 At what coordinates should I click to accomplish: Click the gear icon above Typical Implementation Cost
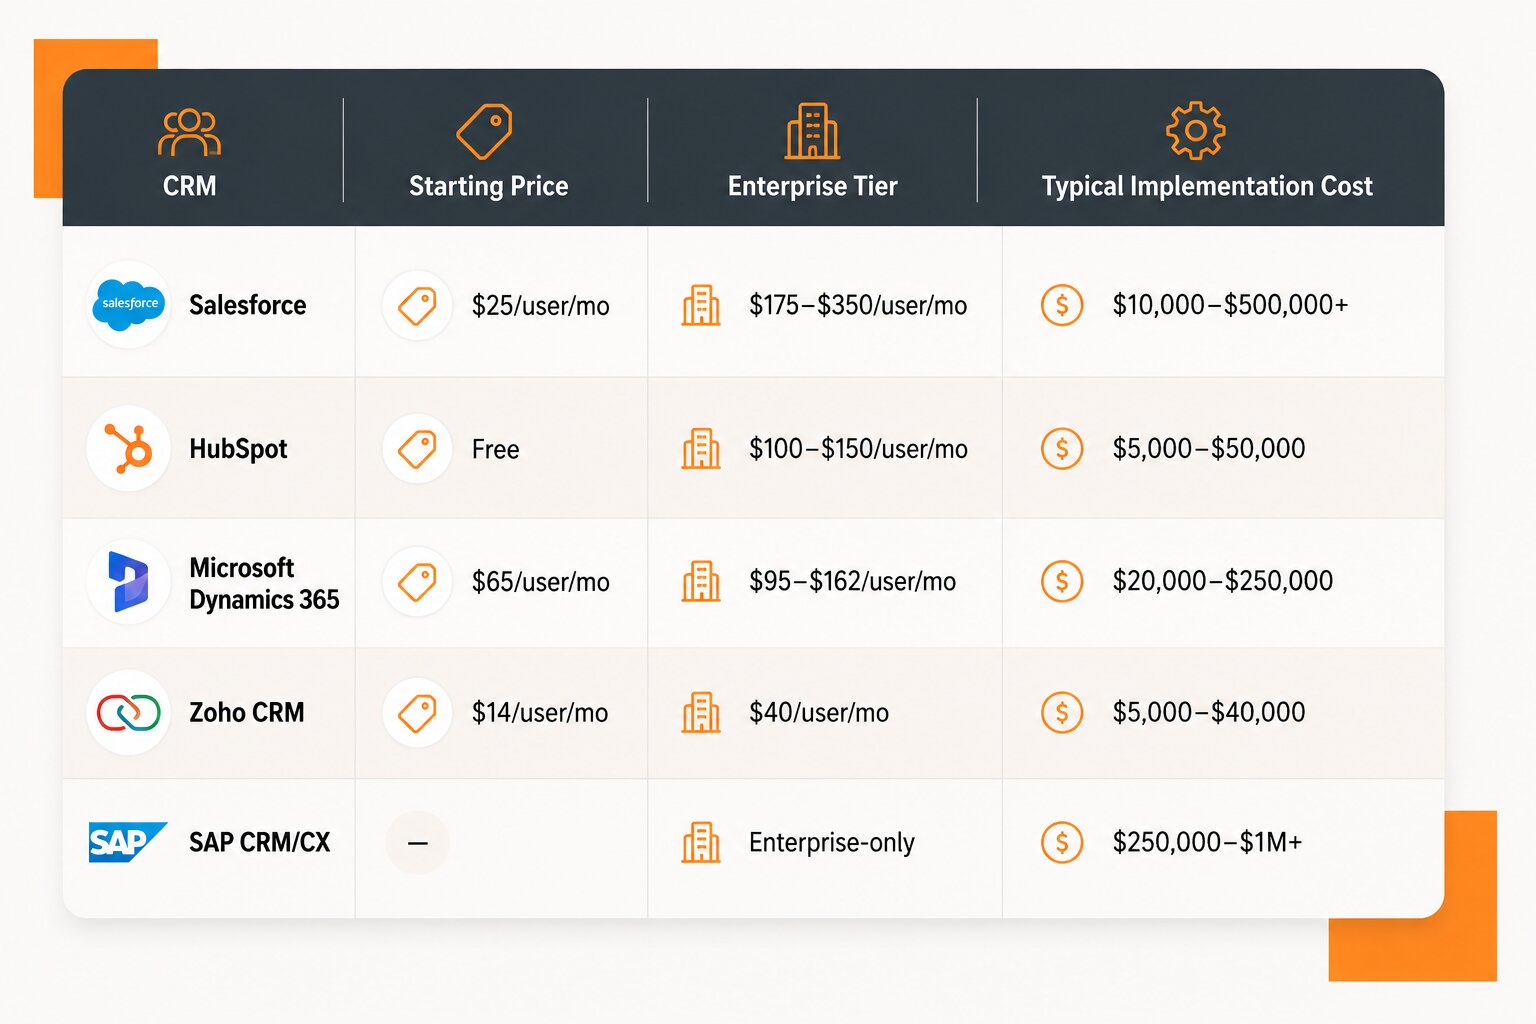point(1196,130)
